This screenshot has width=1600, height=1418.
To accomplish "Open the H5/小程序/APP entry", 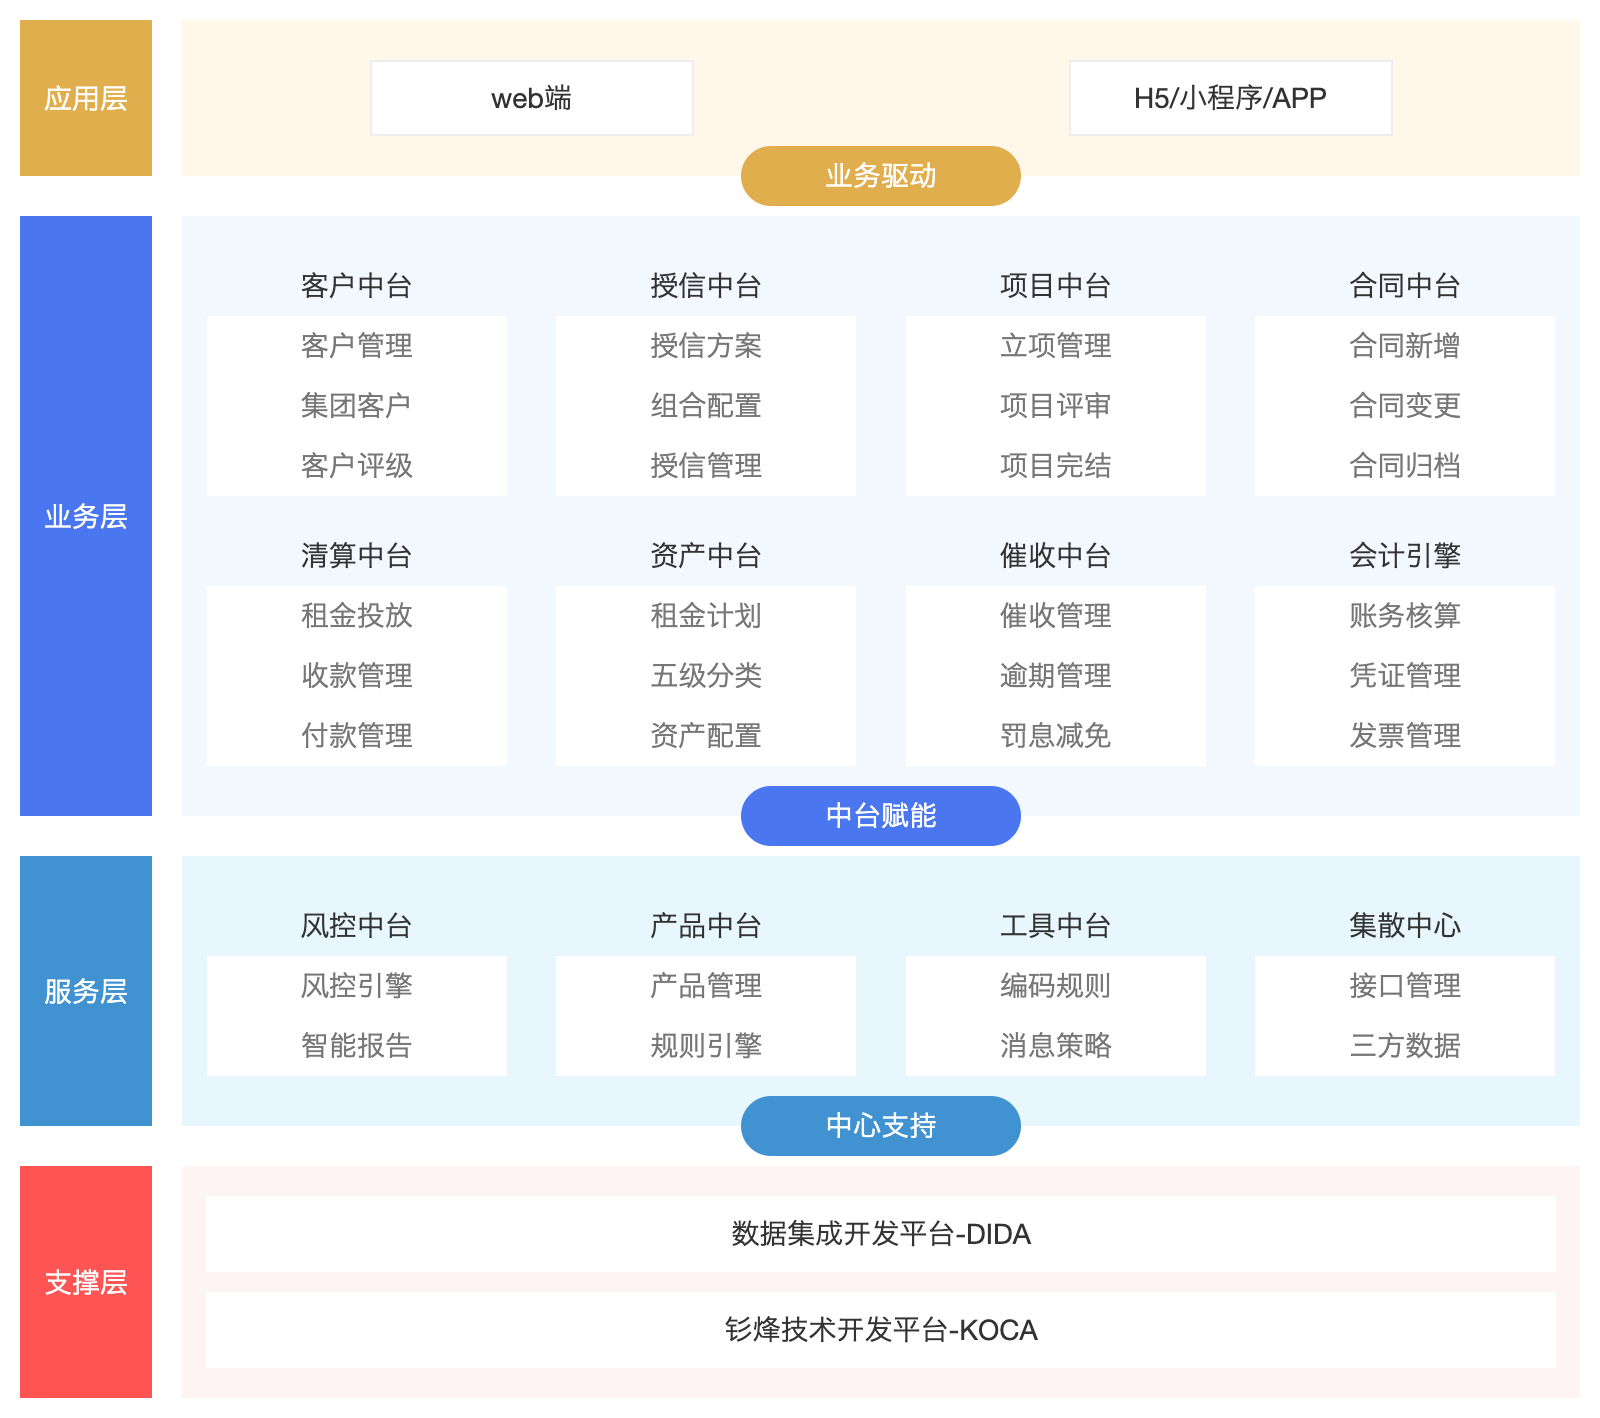I will [1230, 97].
